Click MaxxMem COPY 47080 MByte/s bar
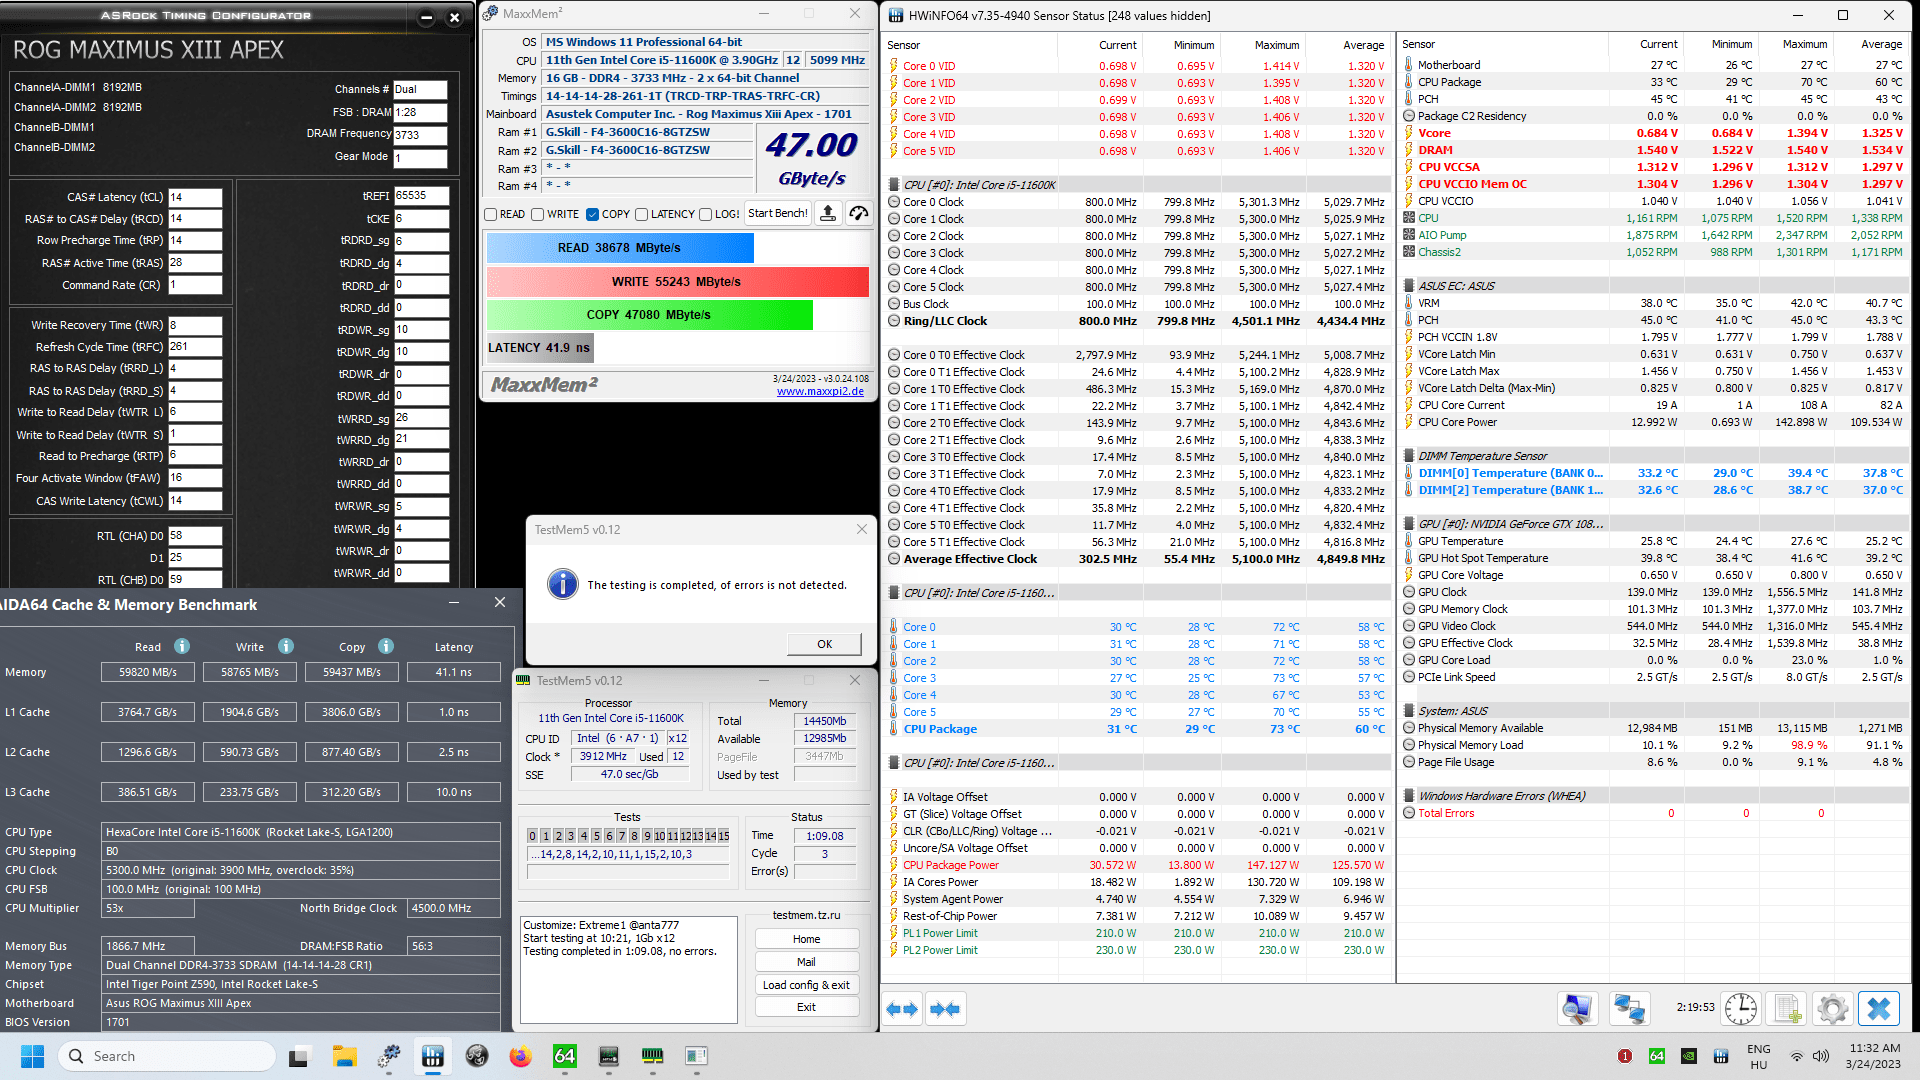The height and width of the screenshot is (1080, 1920). [649, 314]
